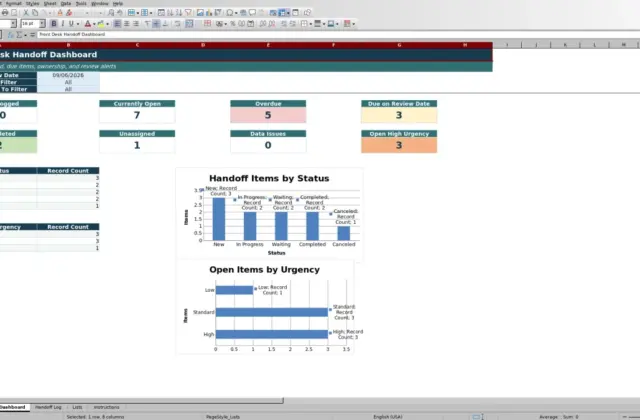The image size is (640, 420).
Task: Open the Underline style dropdown arrow
Action: 78,24
